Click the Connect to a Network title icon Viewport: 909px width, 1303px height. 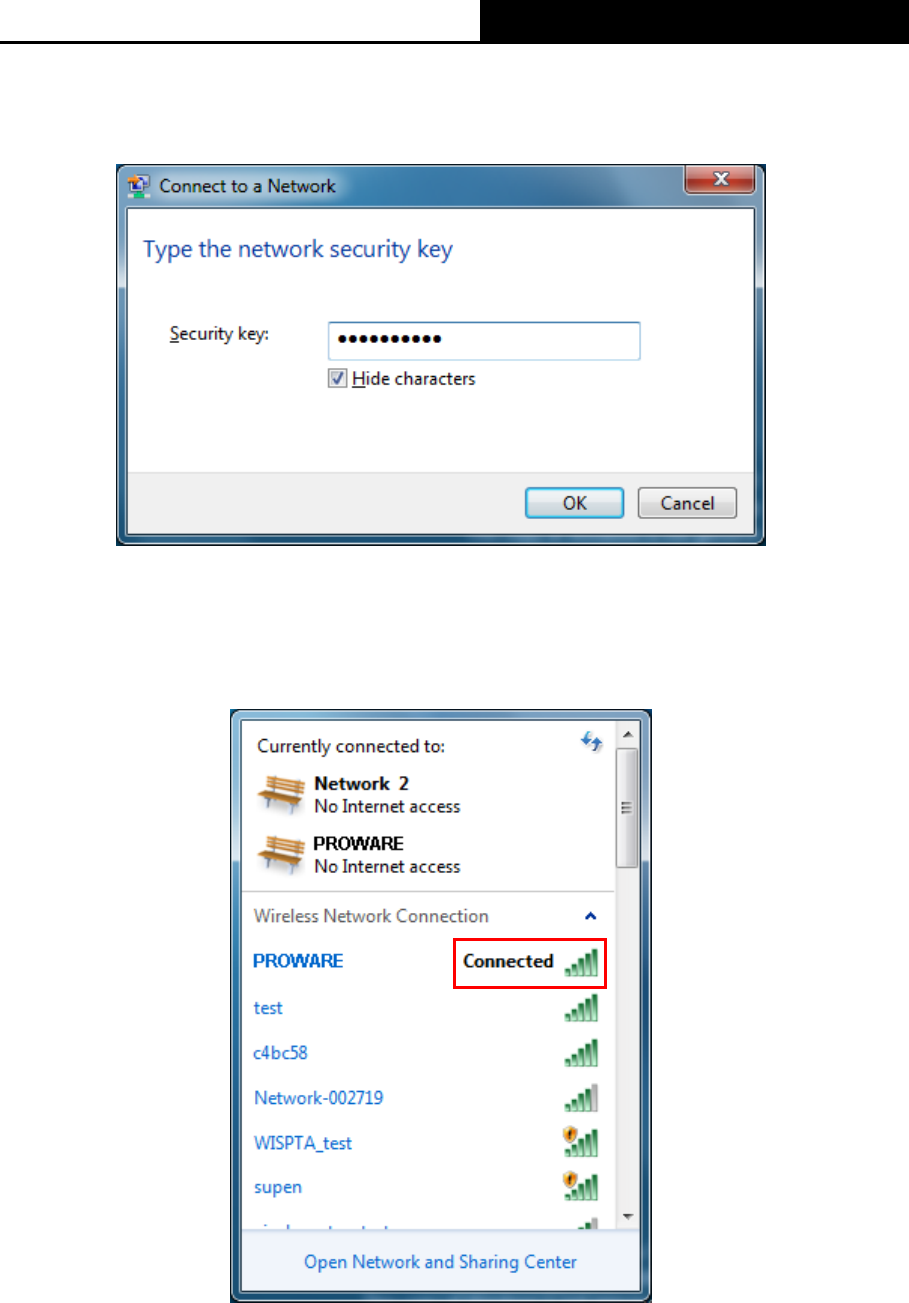[x=142, y=185]
